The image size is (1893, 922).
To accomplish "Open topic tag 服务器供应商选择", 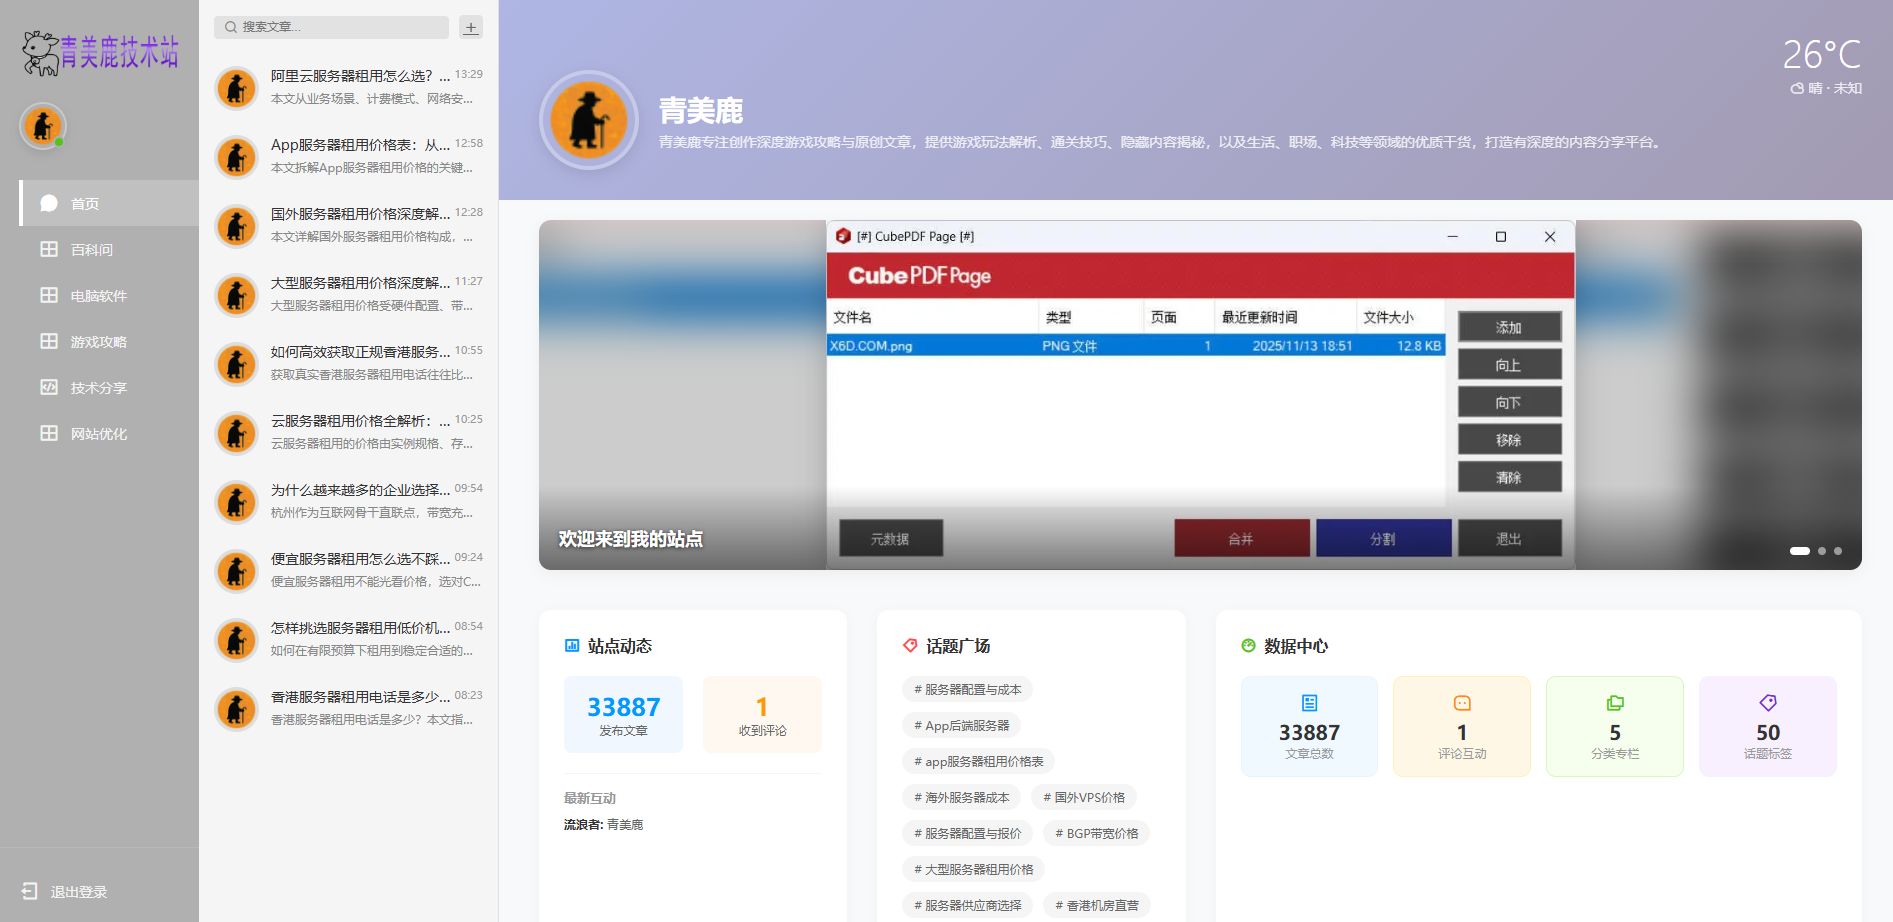I will coord(967,905).
